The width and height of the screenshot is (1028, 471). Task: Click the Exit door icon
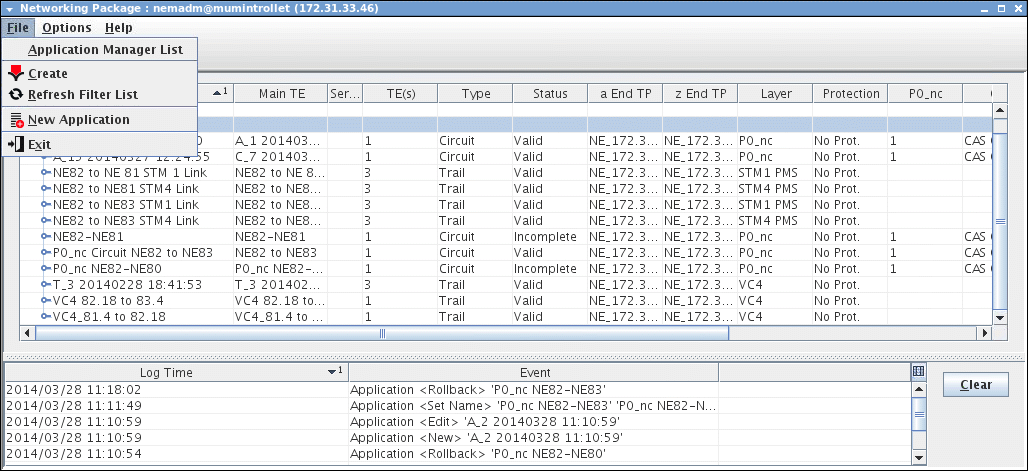point(15,145)
